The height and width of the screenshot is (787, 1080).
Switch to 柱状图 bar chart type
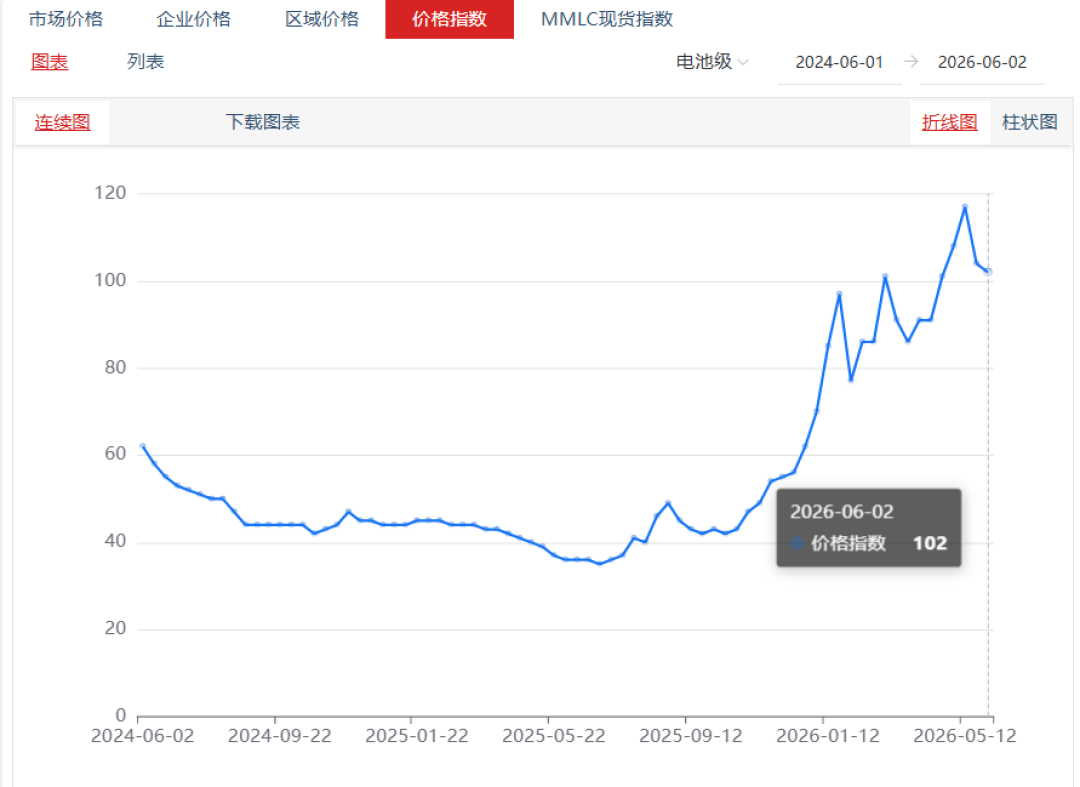[x=1030, y=123]
